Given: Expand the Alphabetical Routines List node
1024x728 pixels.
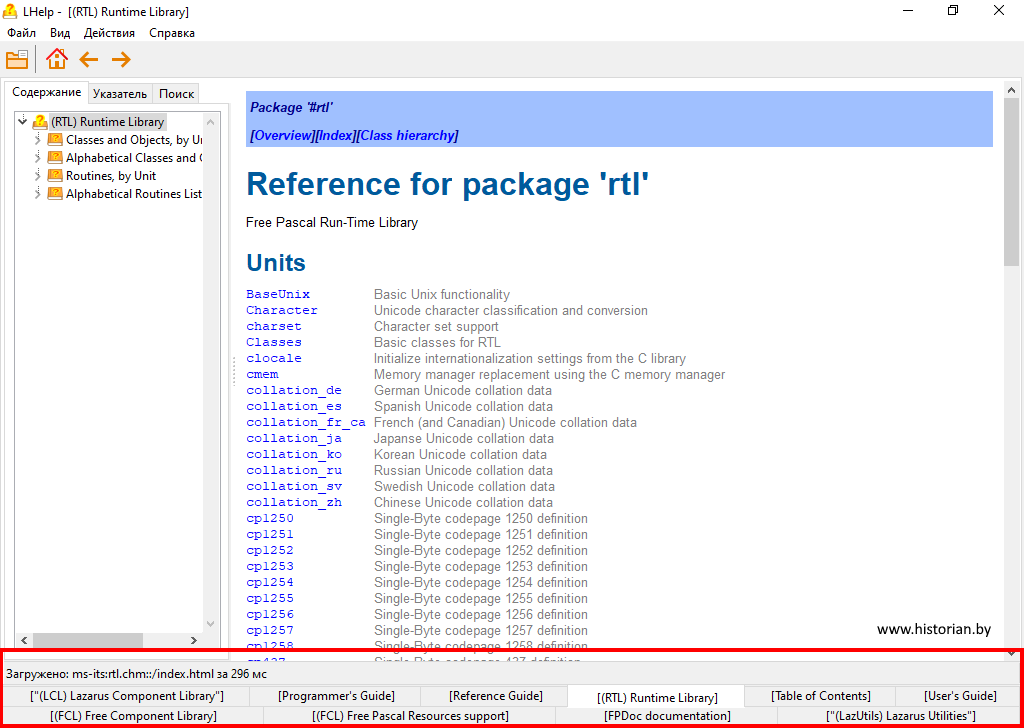Looking at the screenshot, I should pos(38,194).
